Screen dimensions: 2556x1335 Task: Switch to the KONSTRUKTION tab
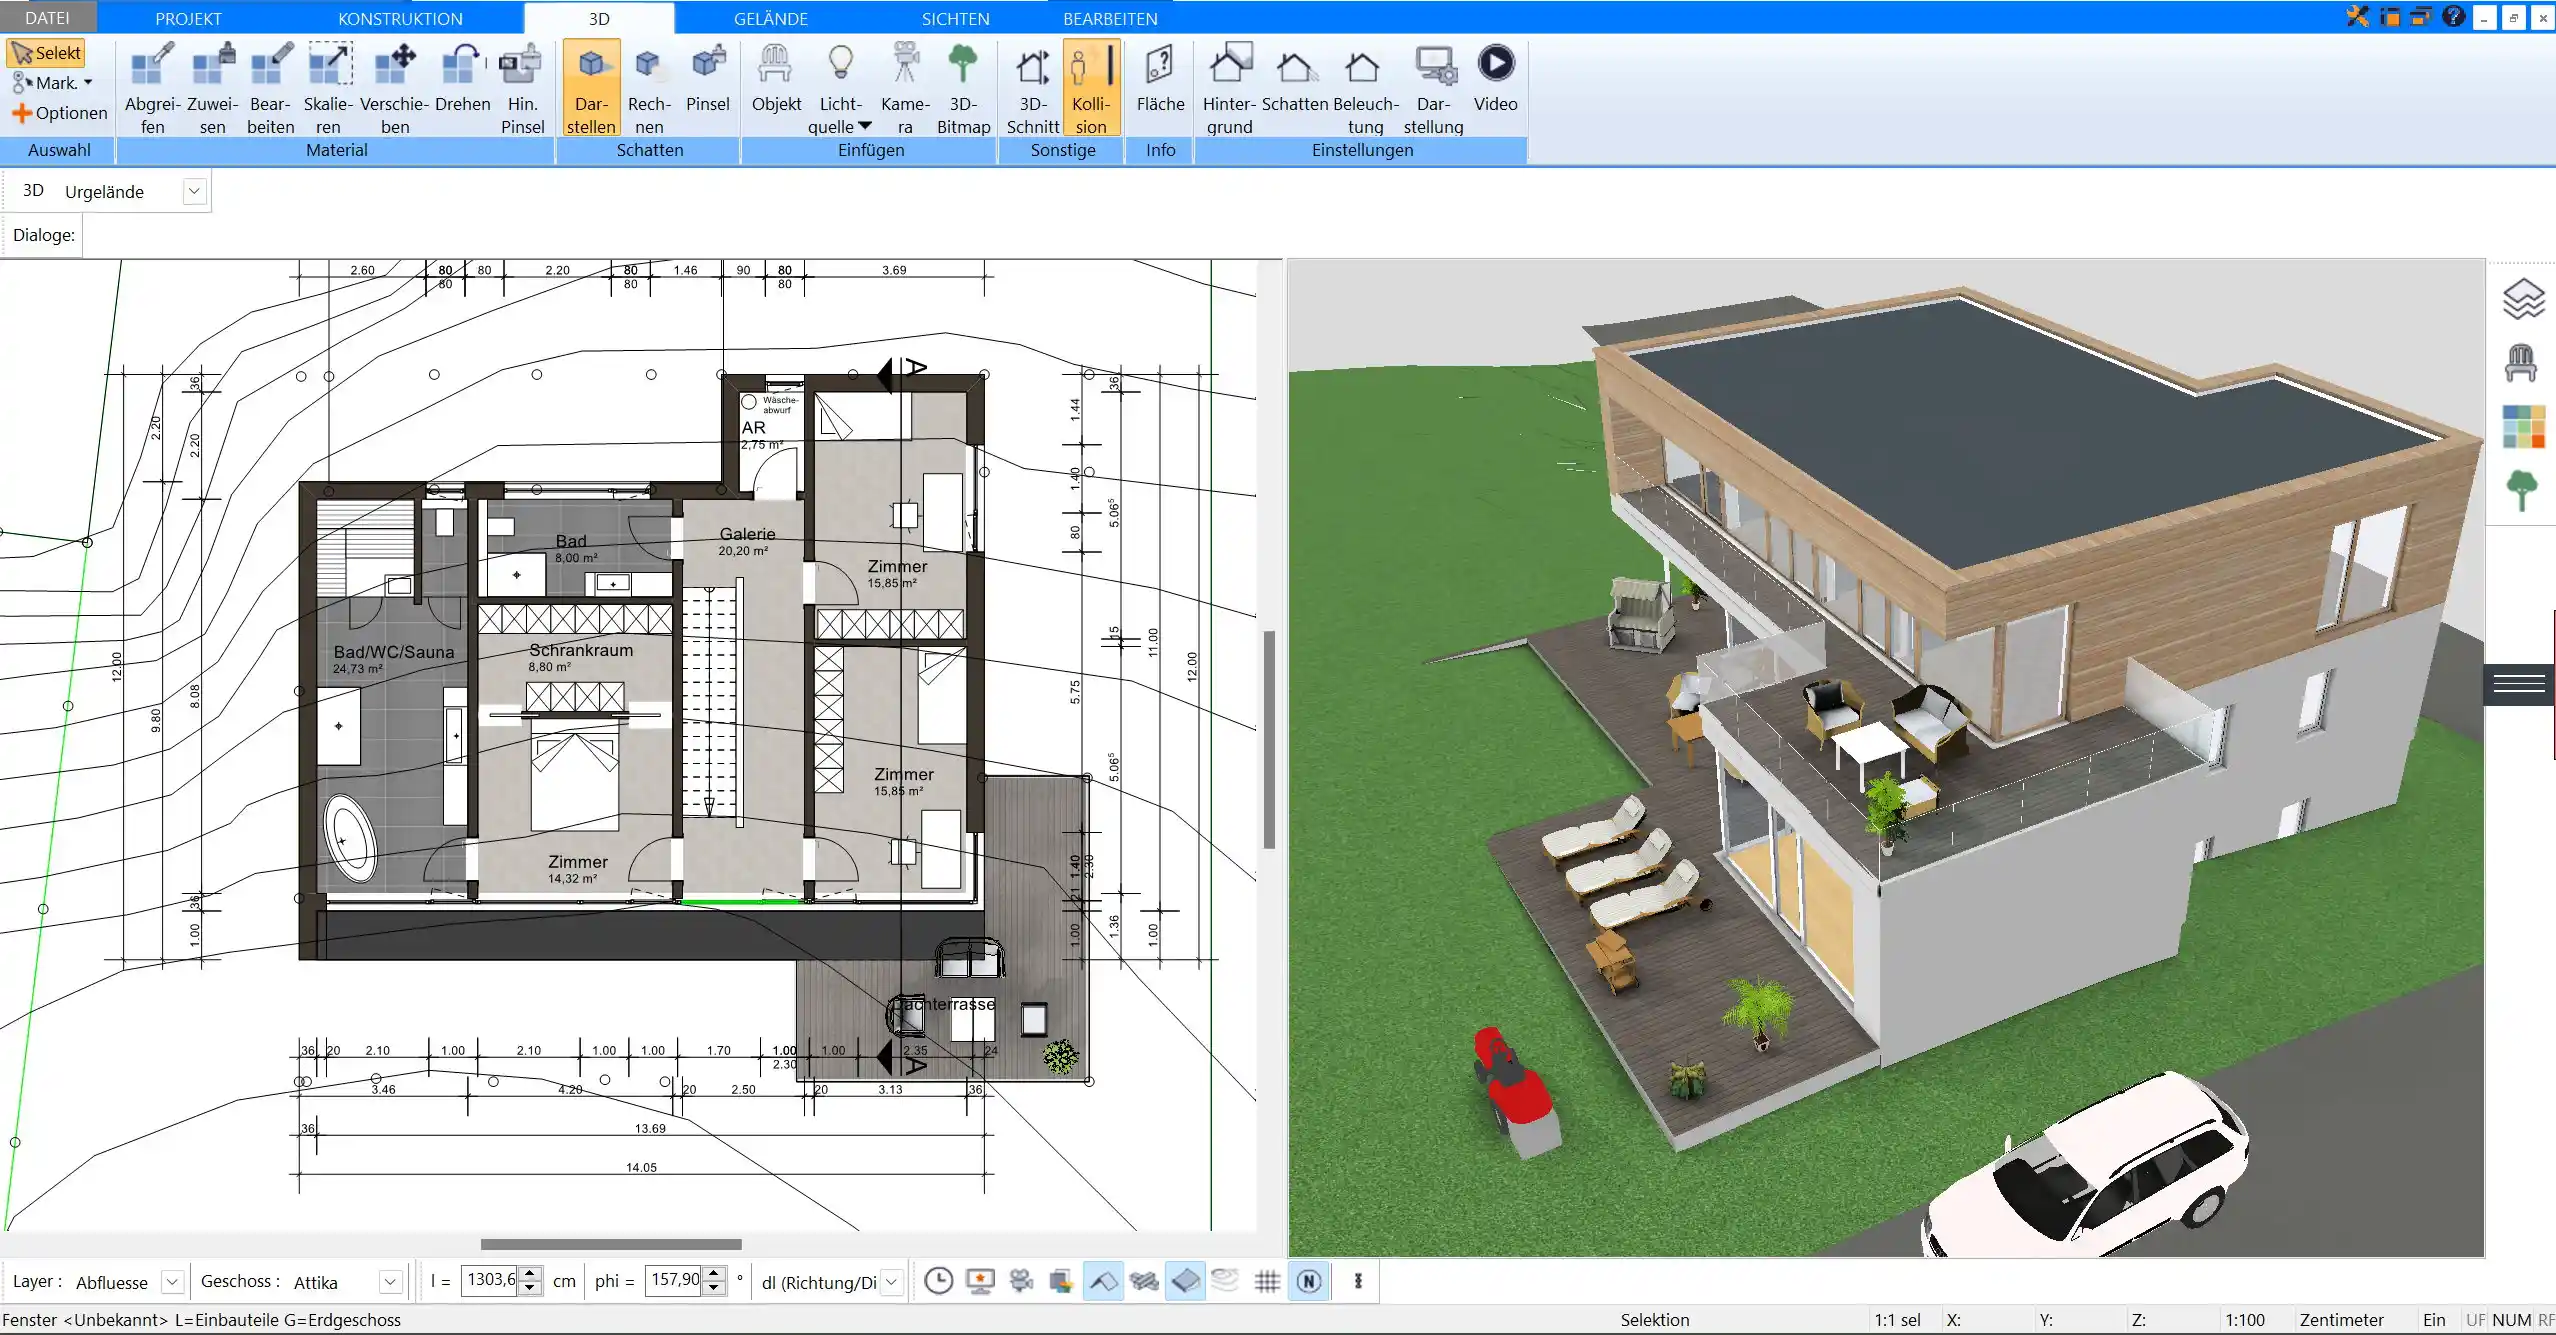pos(400,18)
